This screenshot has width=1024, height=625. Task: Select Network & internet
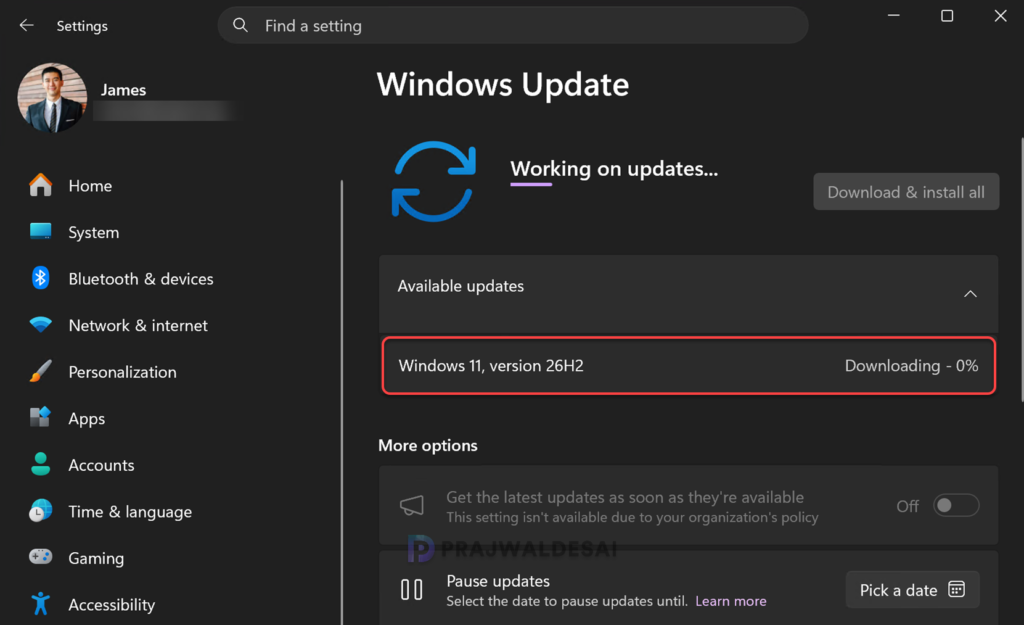pyautogui.click(x=138, y=325)
